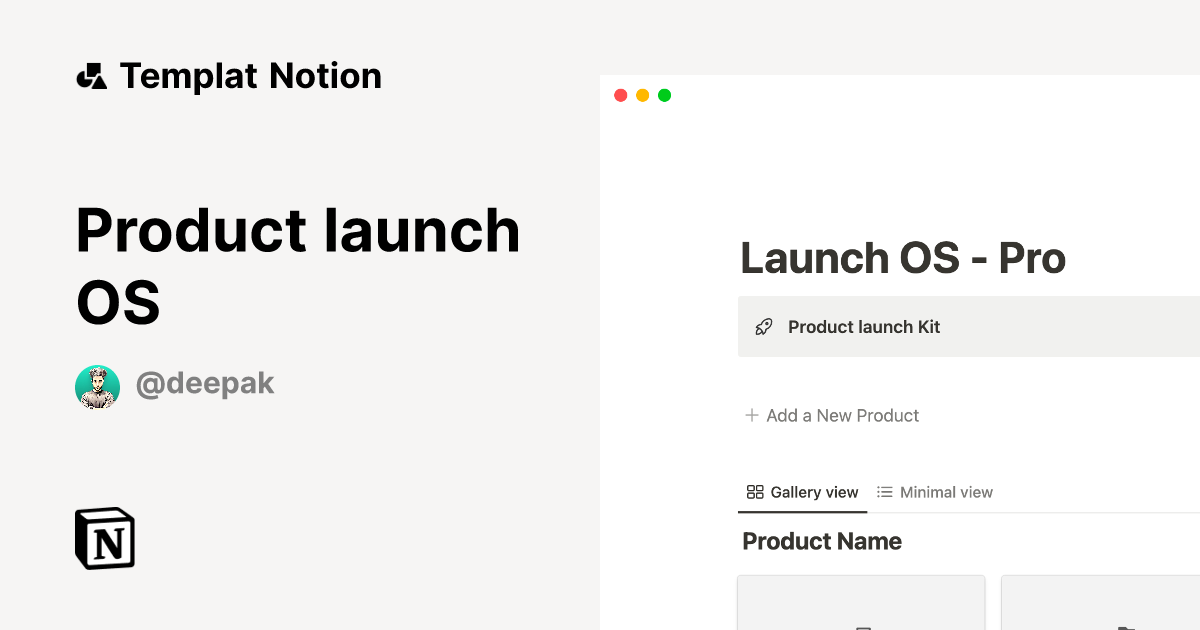Click the plus icon before Add a New Product
This screenshot has width=1200, height=630.
coord(750,415)
